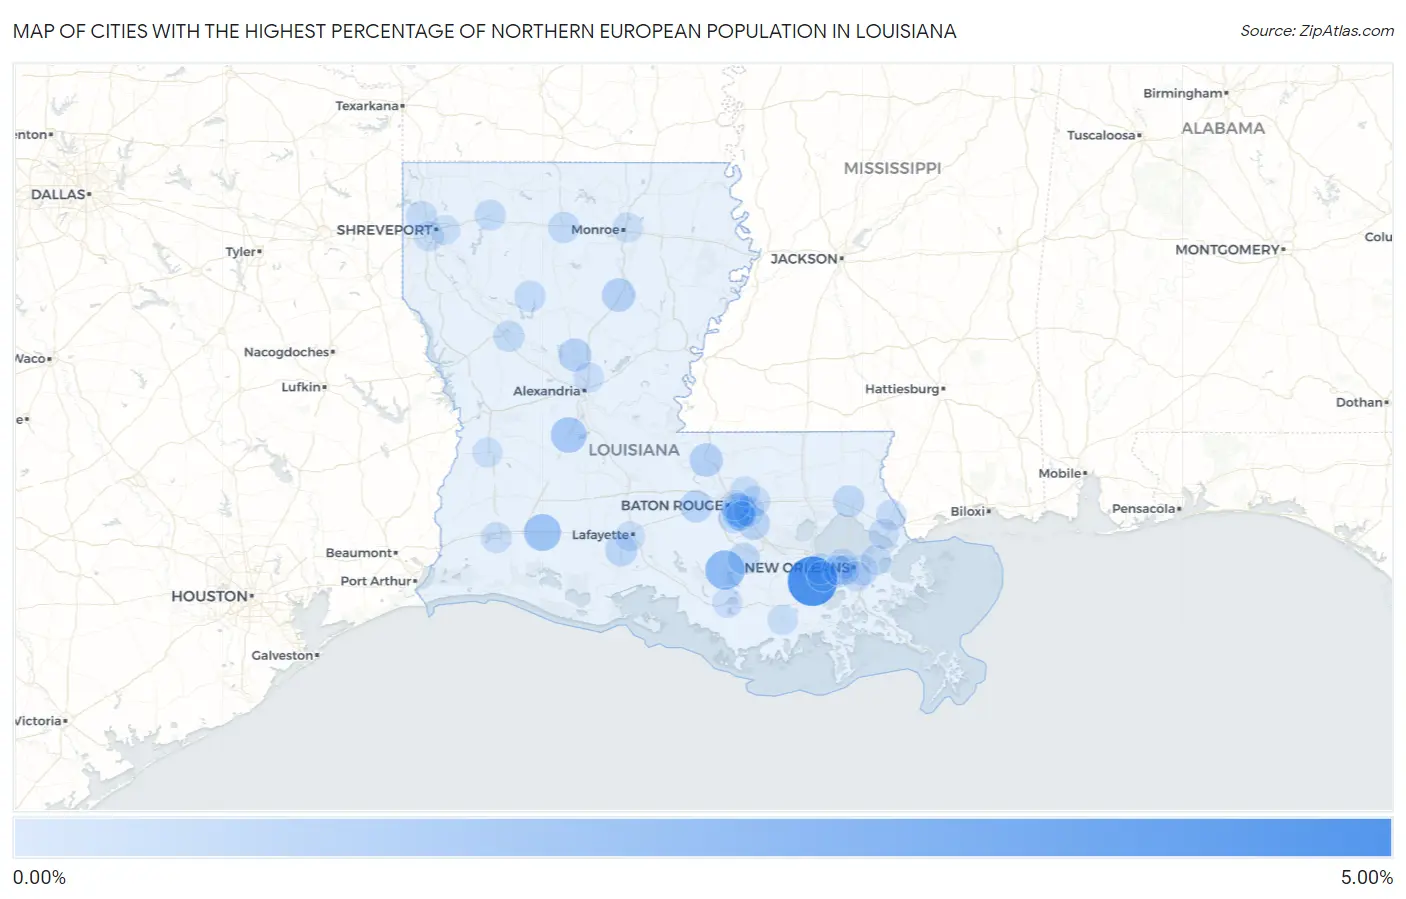Click the map title heading text
This screenshot has height=899, width=1406.
tap(484, 31)
